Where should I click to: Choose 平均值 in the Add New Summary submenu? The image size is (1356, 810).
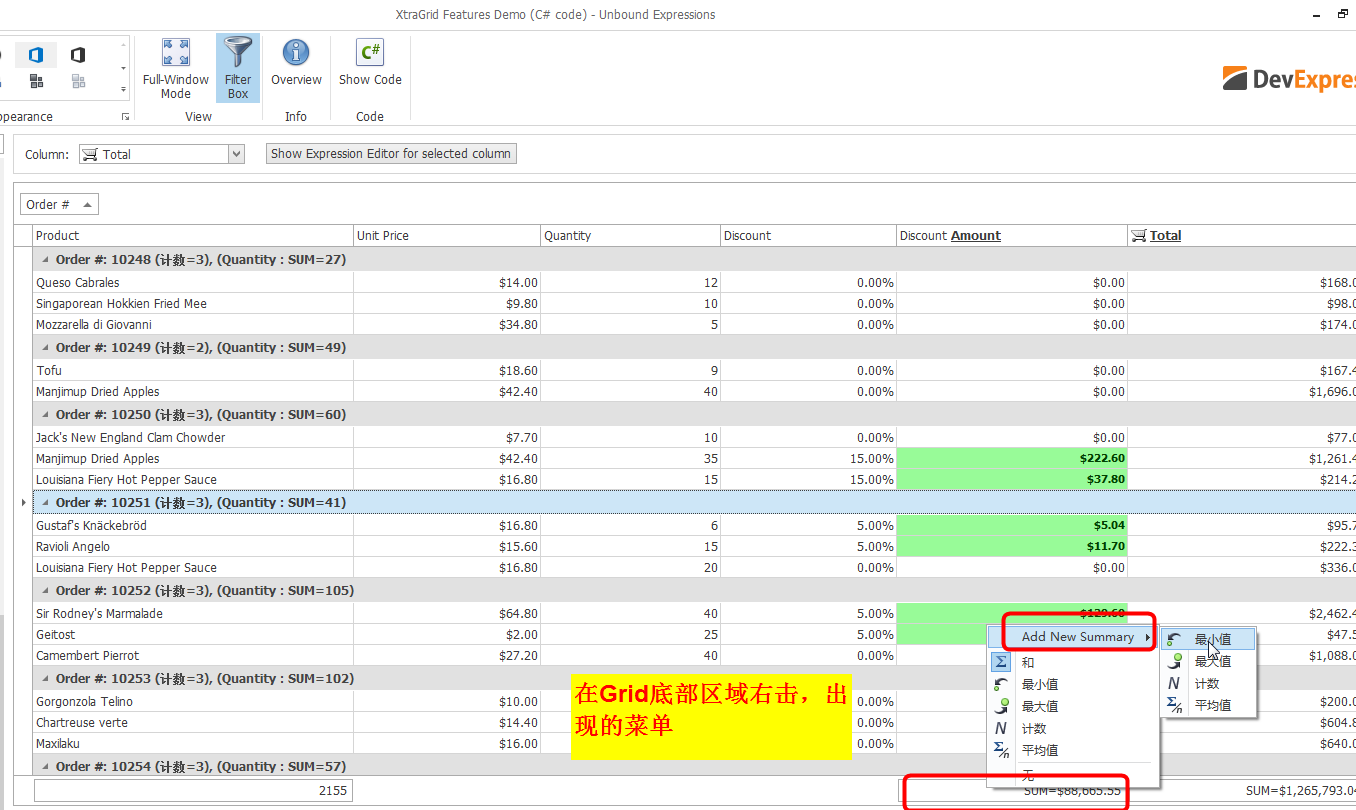point(1211,706)
